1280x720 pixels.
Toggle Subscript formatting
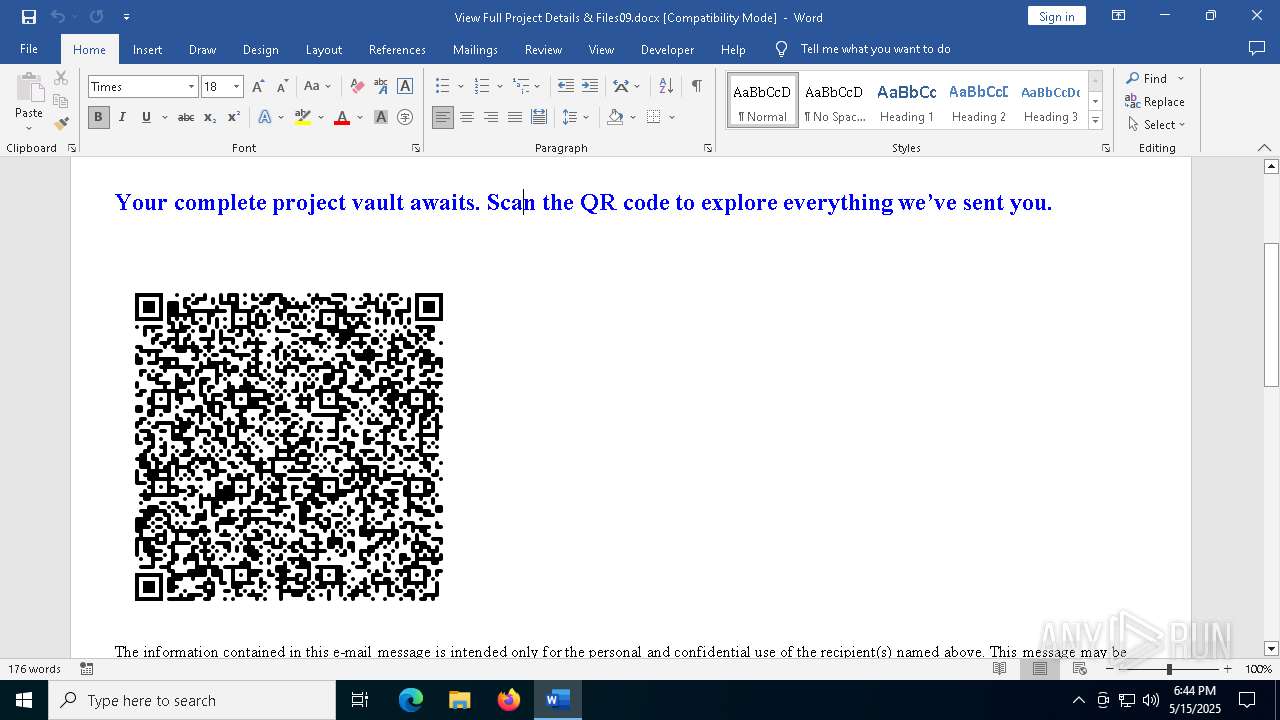[x=210, y=118]
